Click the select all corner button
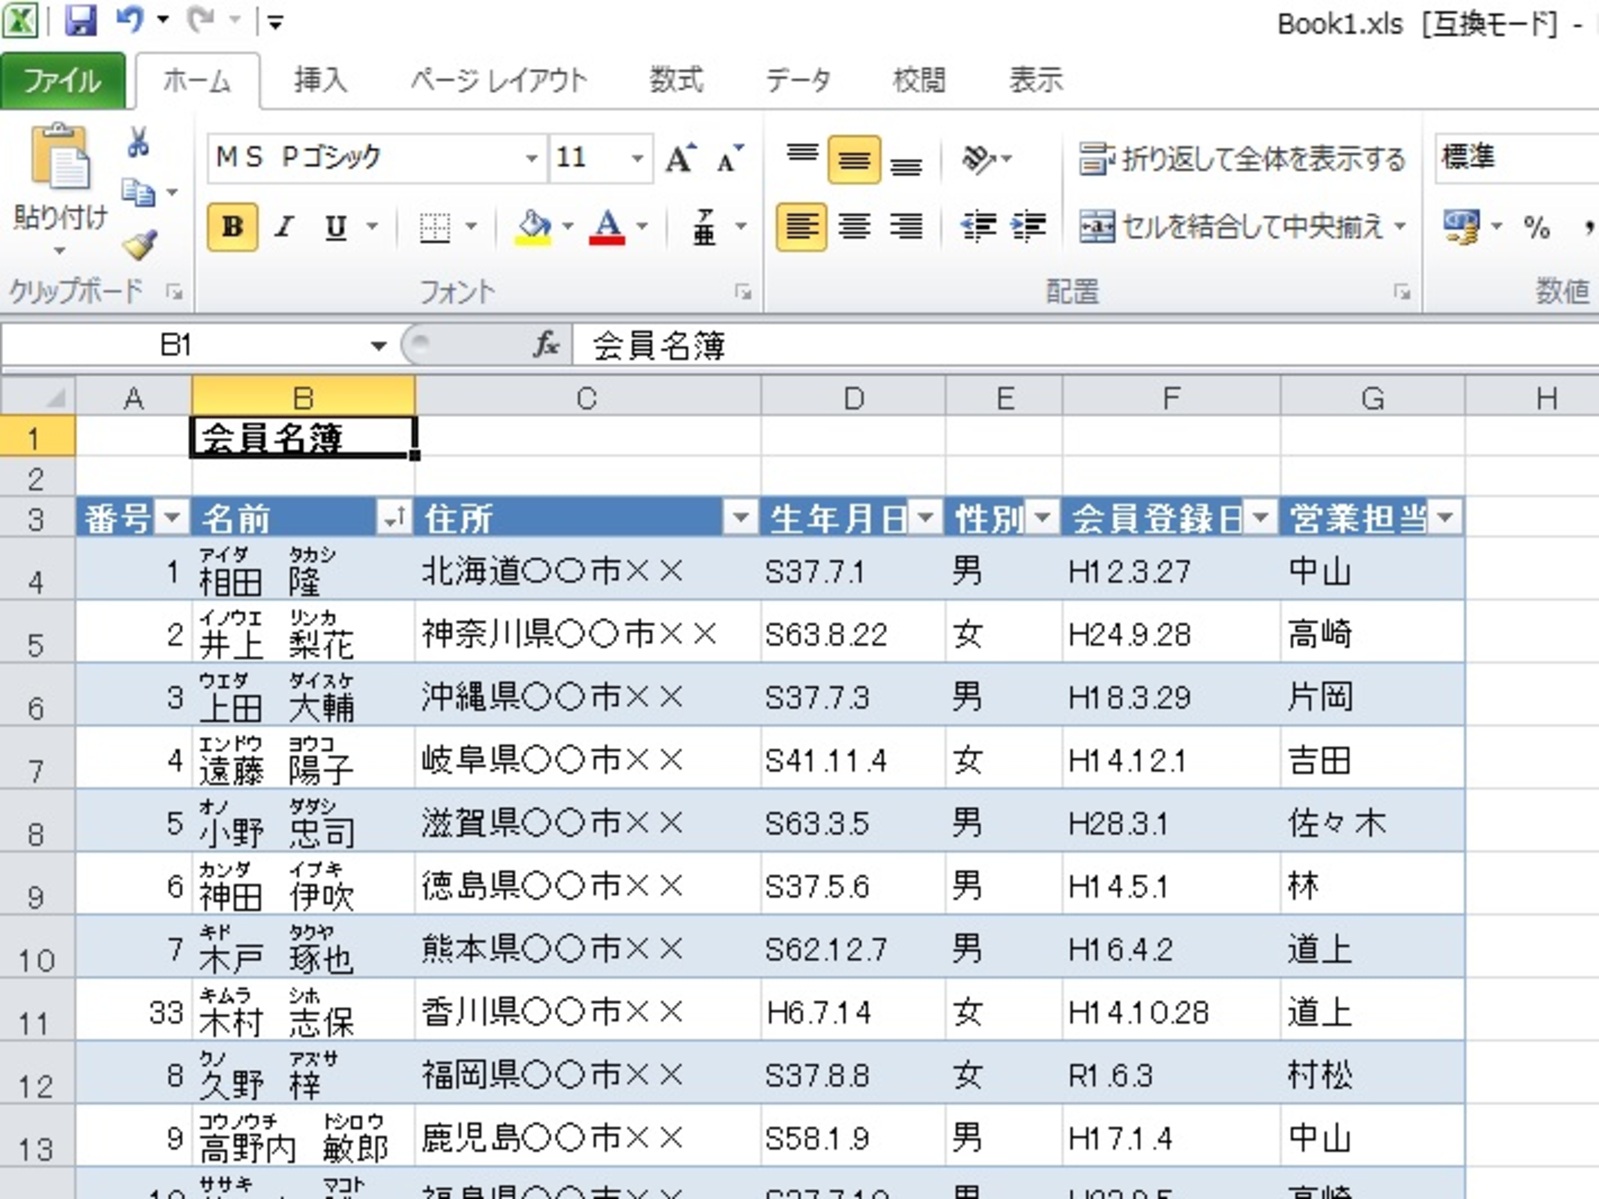The width and height of the screenshot is (1599, 1199). point(38,398)
